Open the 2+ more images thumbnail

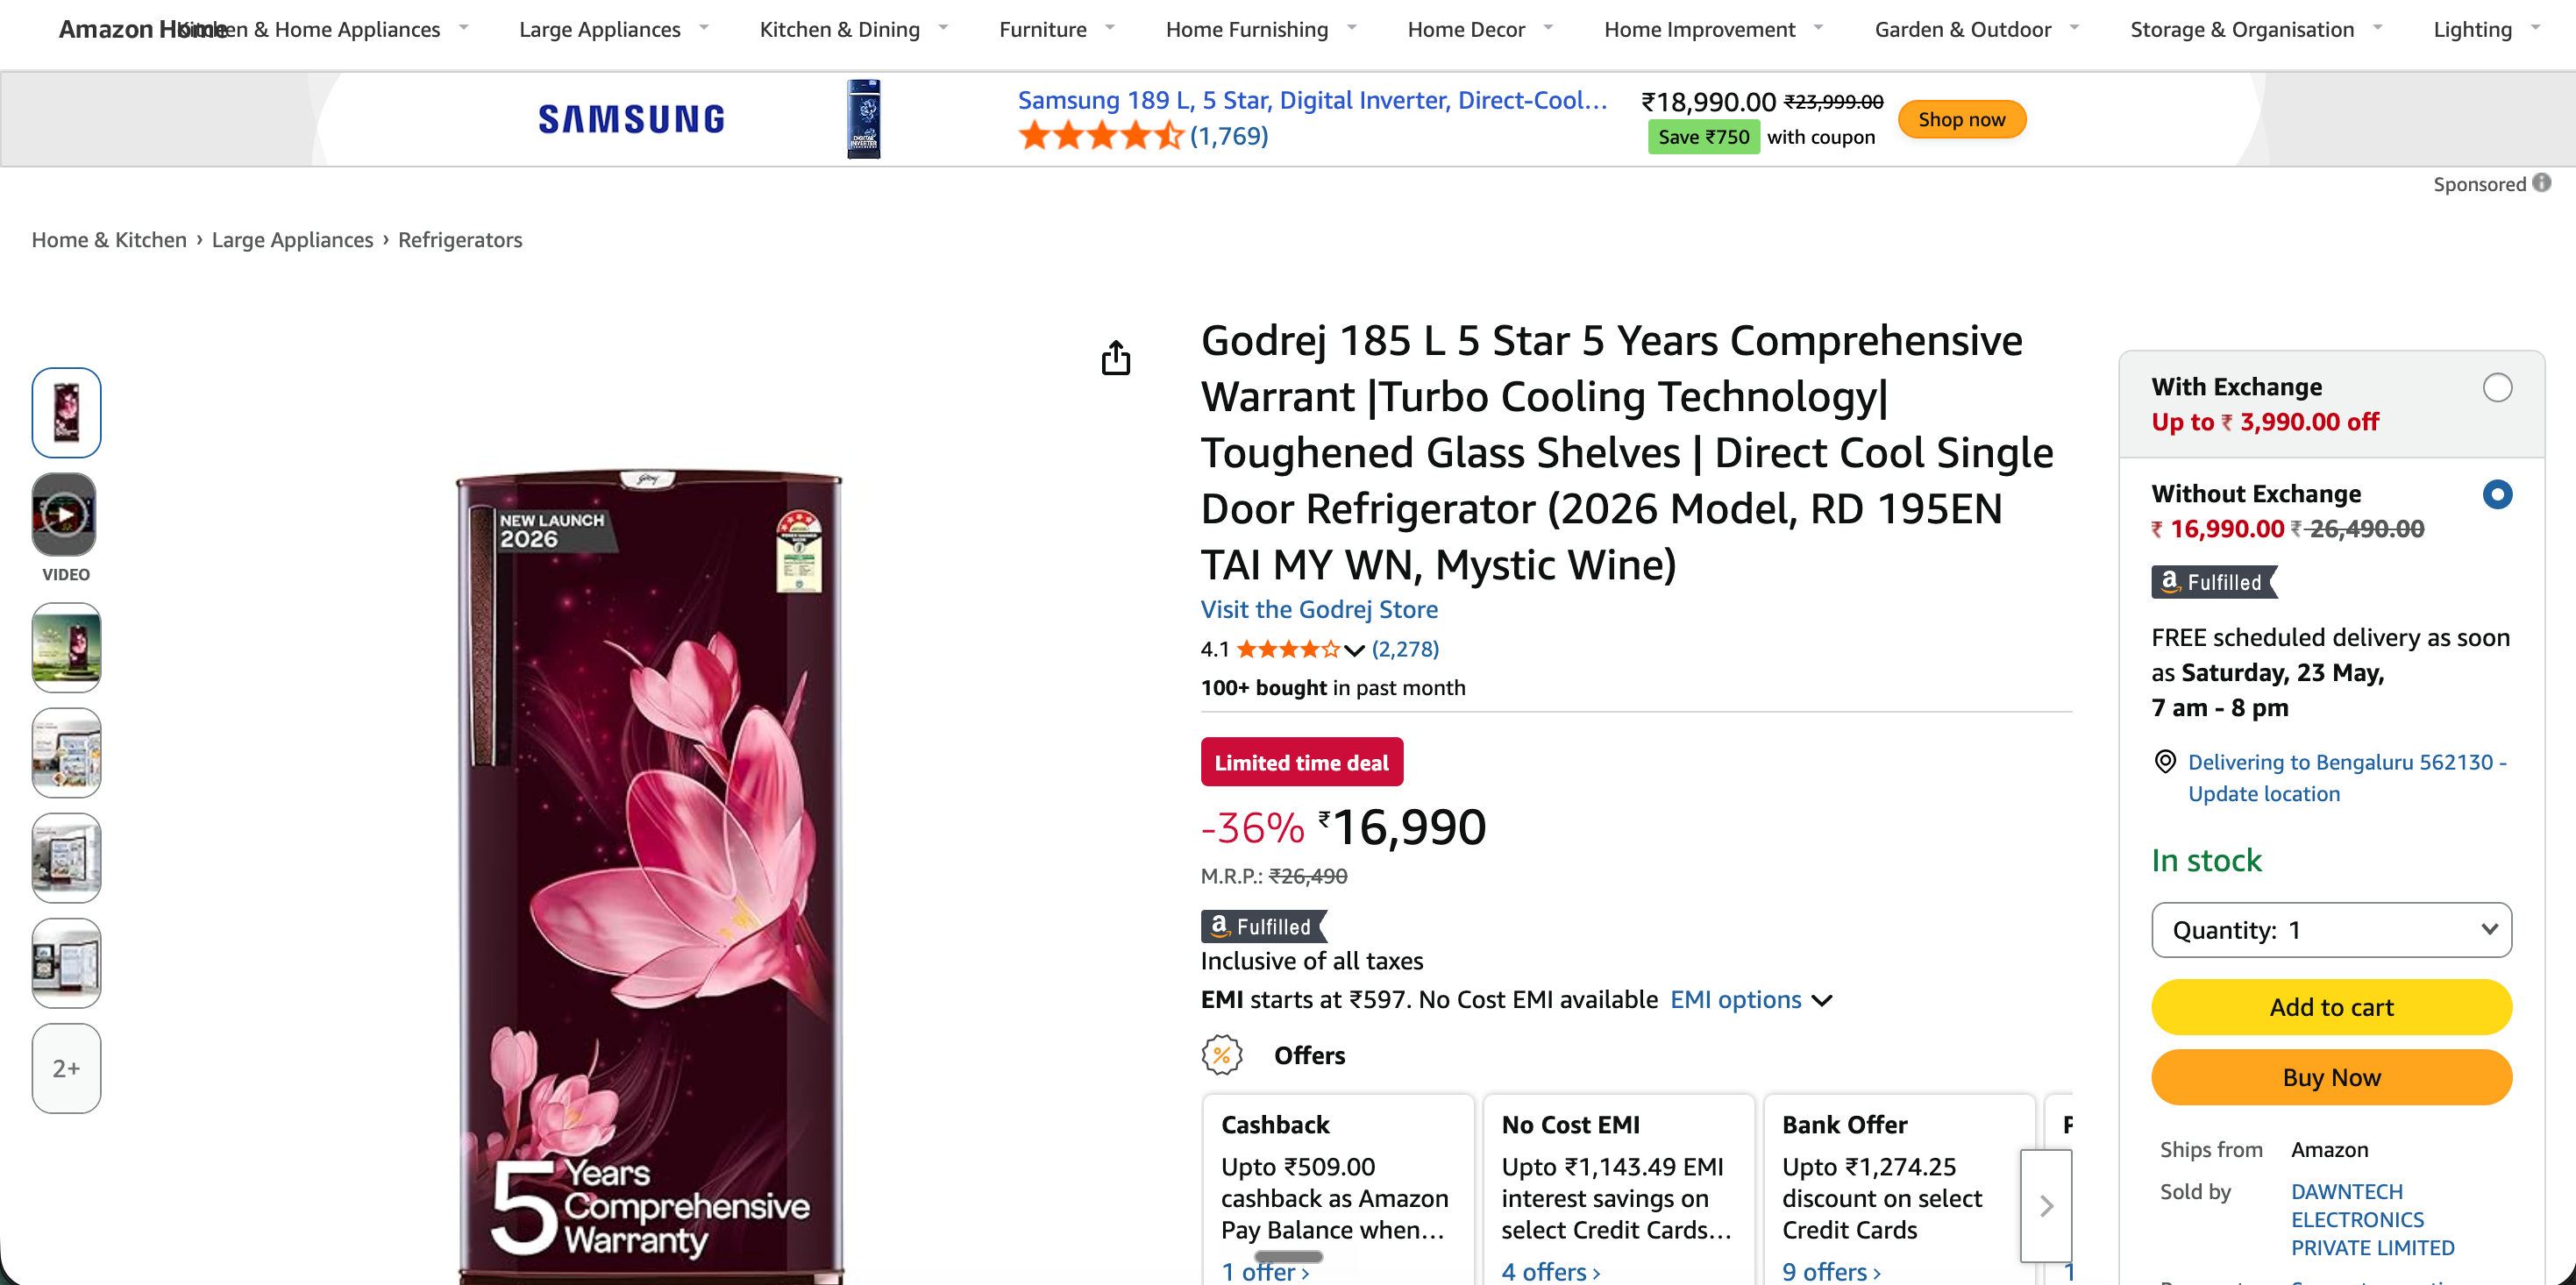66,1068
